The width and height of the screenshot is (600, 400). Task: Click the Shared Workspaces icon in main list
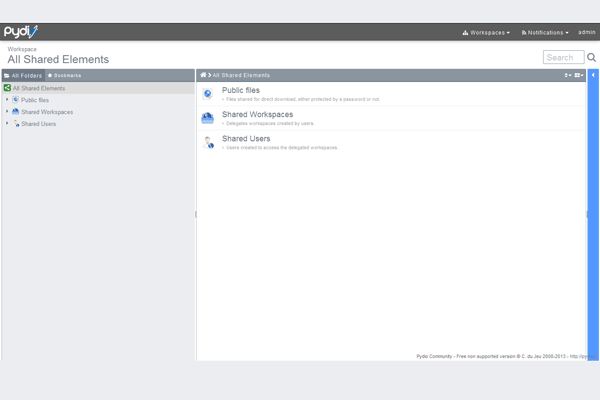point(208,119)
